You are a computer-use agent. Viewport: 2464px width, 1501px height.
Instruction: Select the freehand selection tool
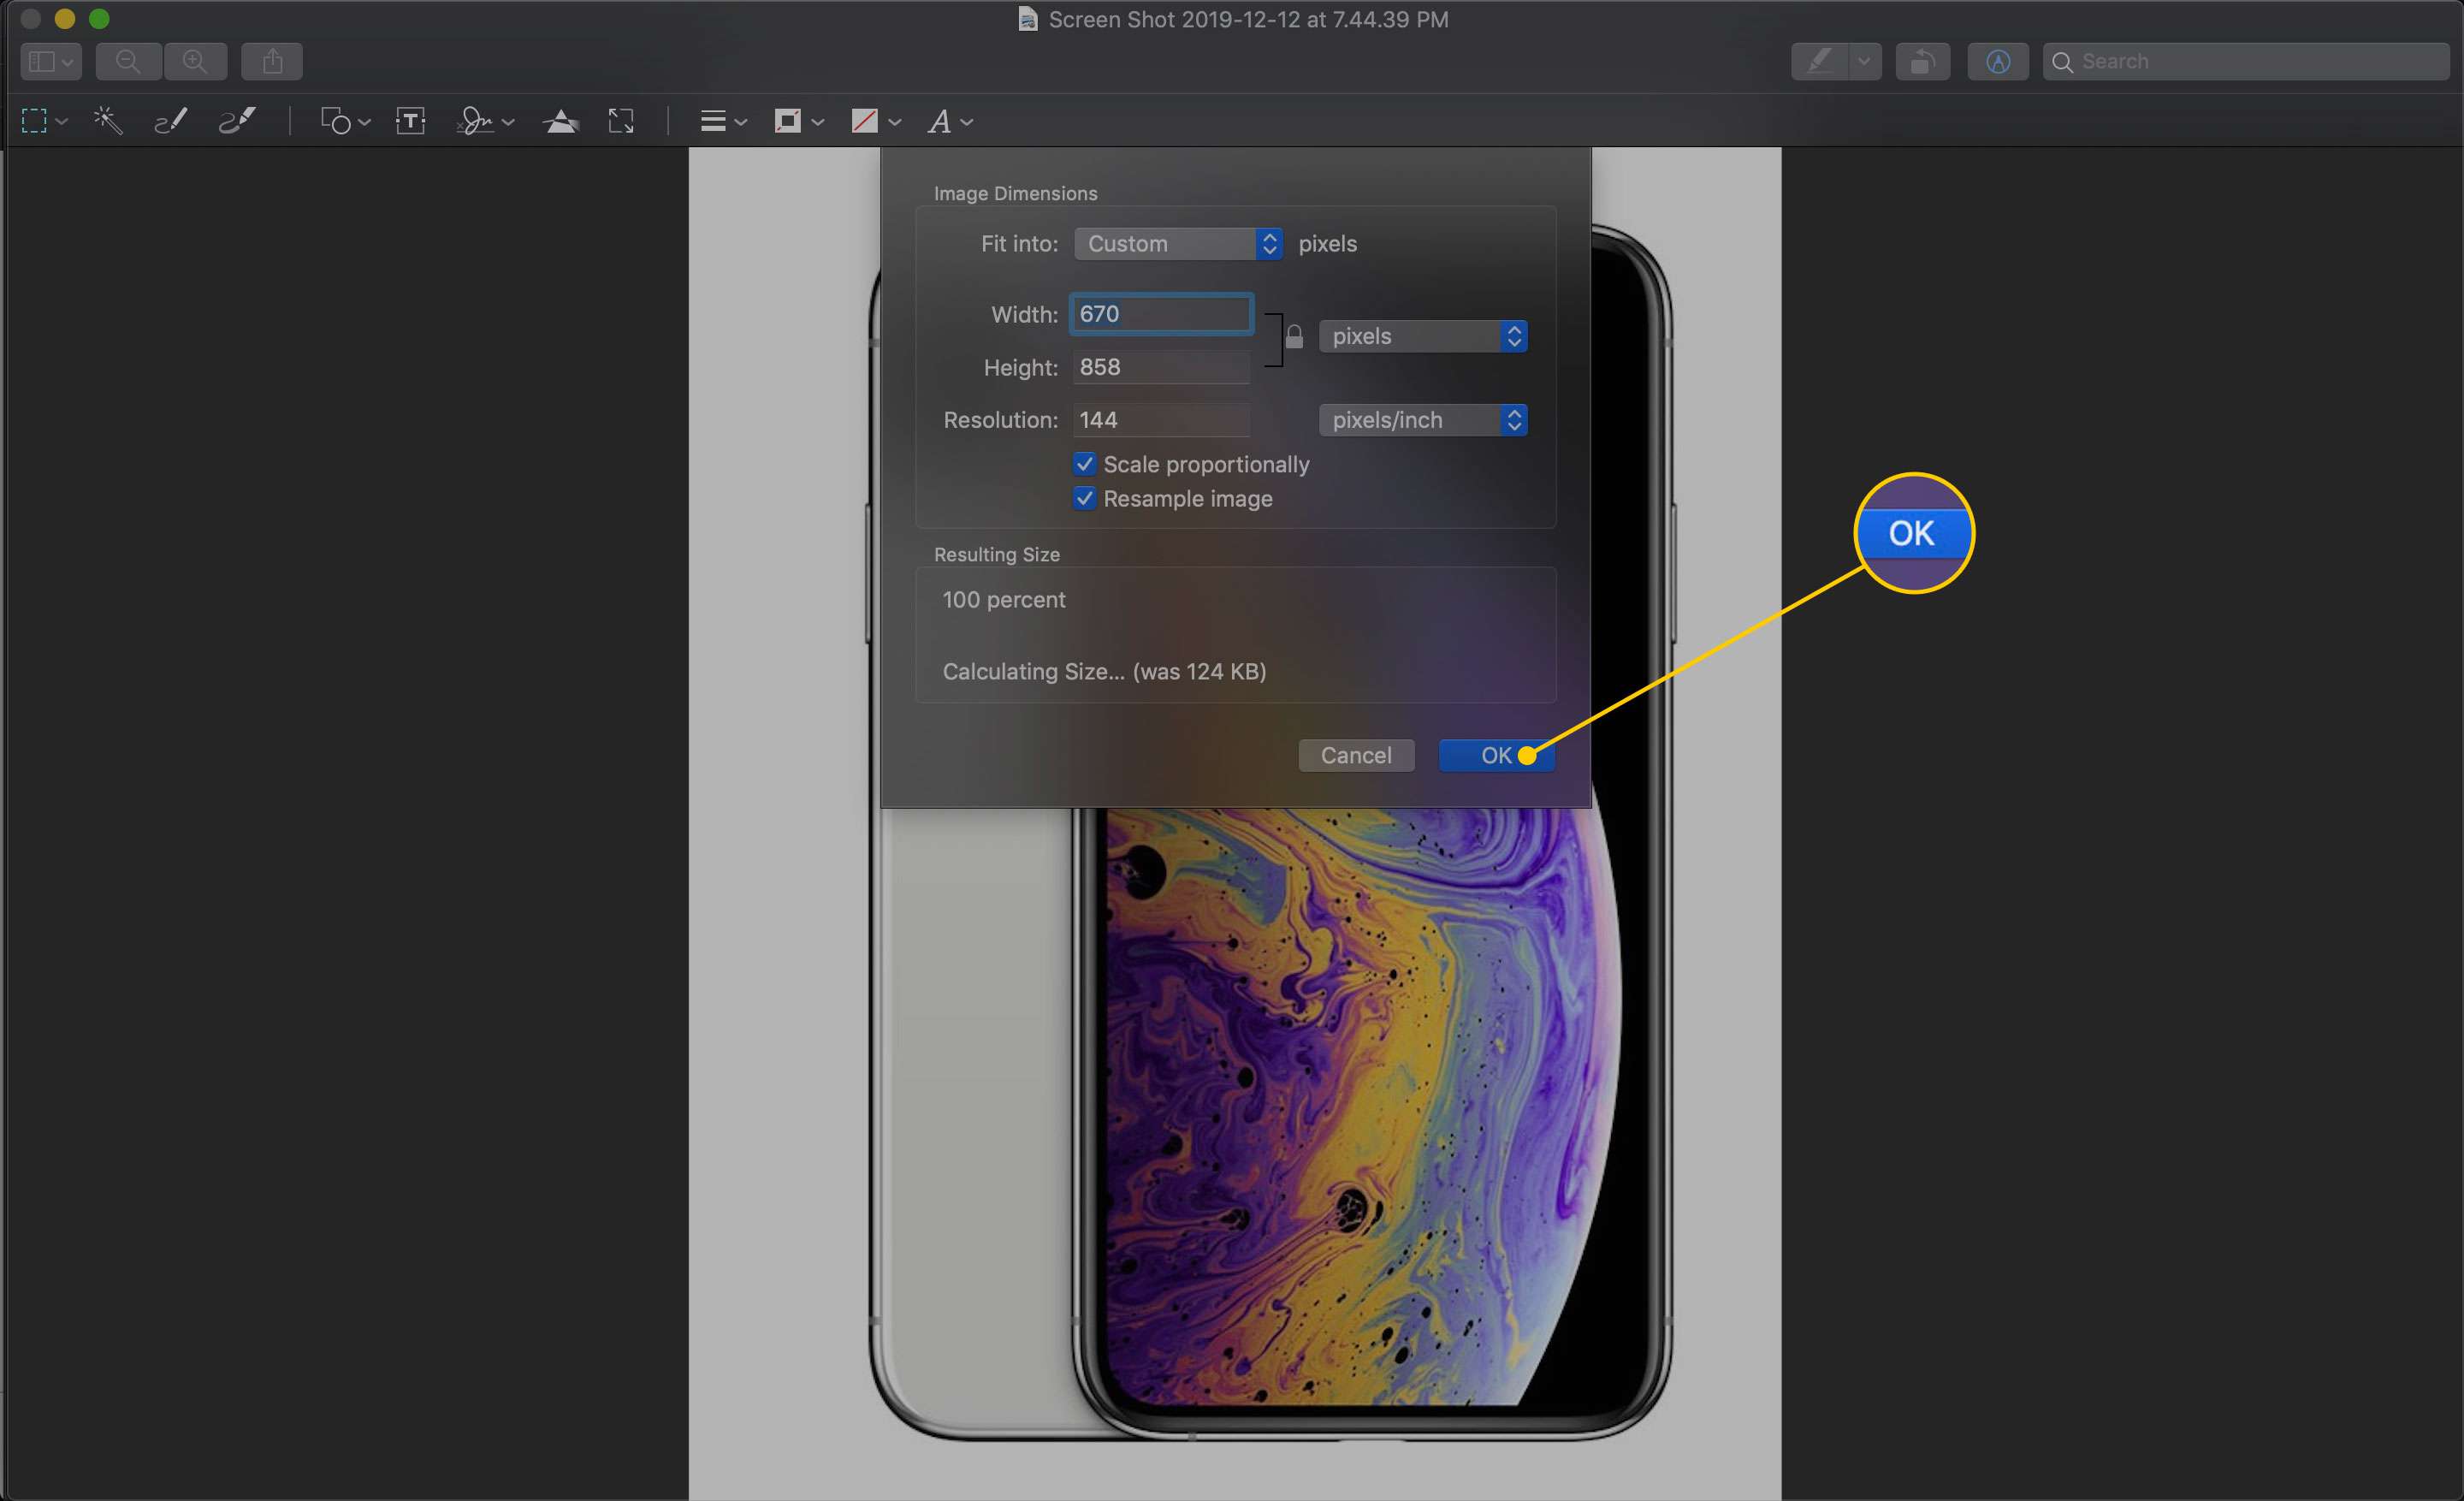click(171, 120)
